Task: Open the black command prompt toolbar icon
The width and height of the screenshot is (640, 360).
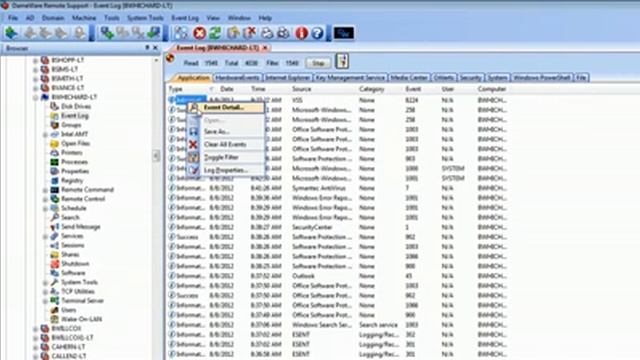Action: point(344,33)
